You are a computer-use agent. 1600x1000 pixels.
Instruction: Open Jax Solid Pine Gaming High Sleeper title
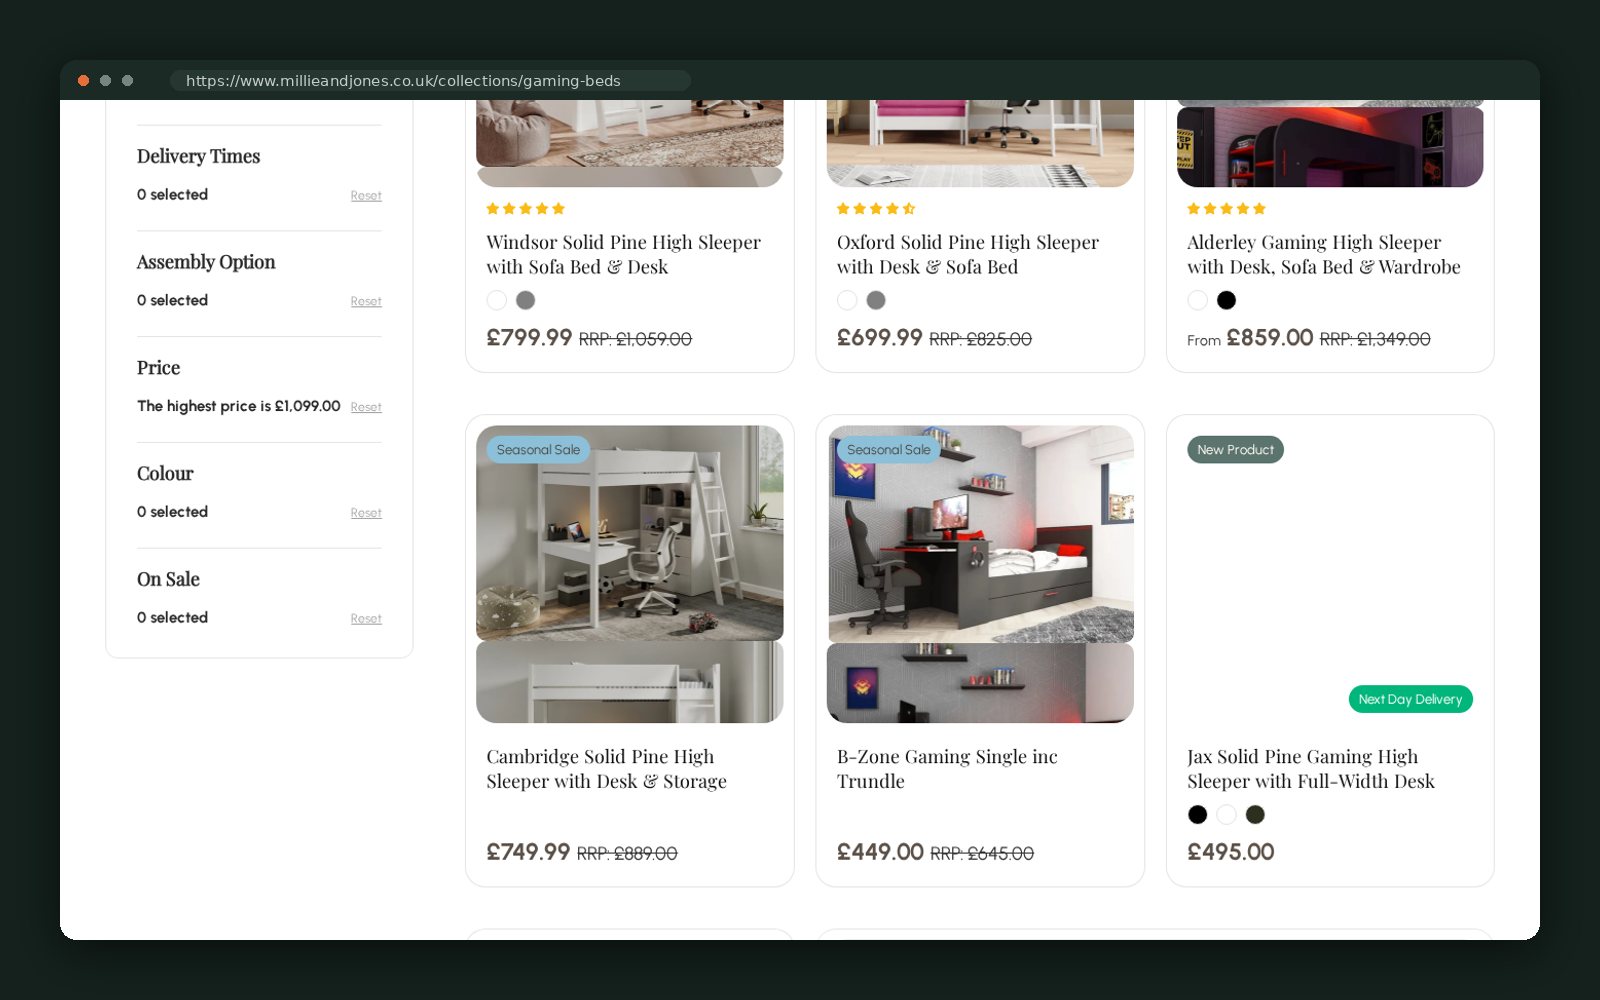click(x=1310, y=769)
